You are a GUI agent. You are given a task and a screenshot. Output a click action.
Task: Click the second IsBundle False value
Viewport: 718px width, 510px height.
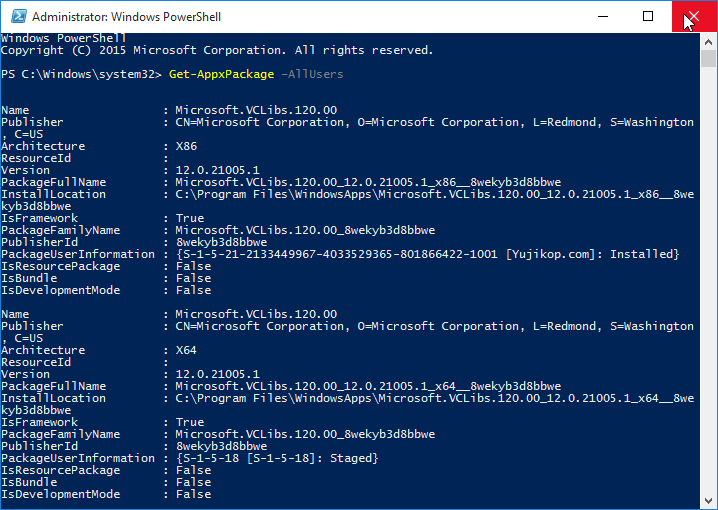(x=194, y=483)
